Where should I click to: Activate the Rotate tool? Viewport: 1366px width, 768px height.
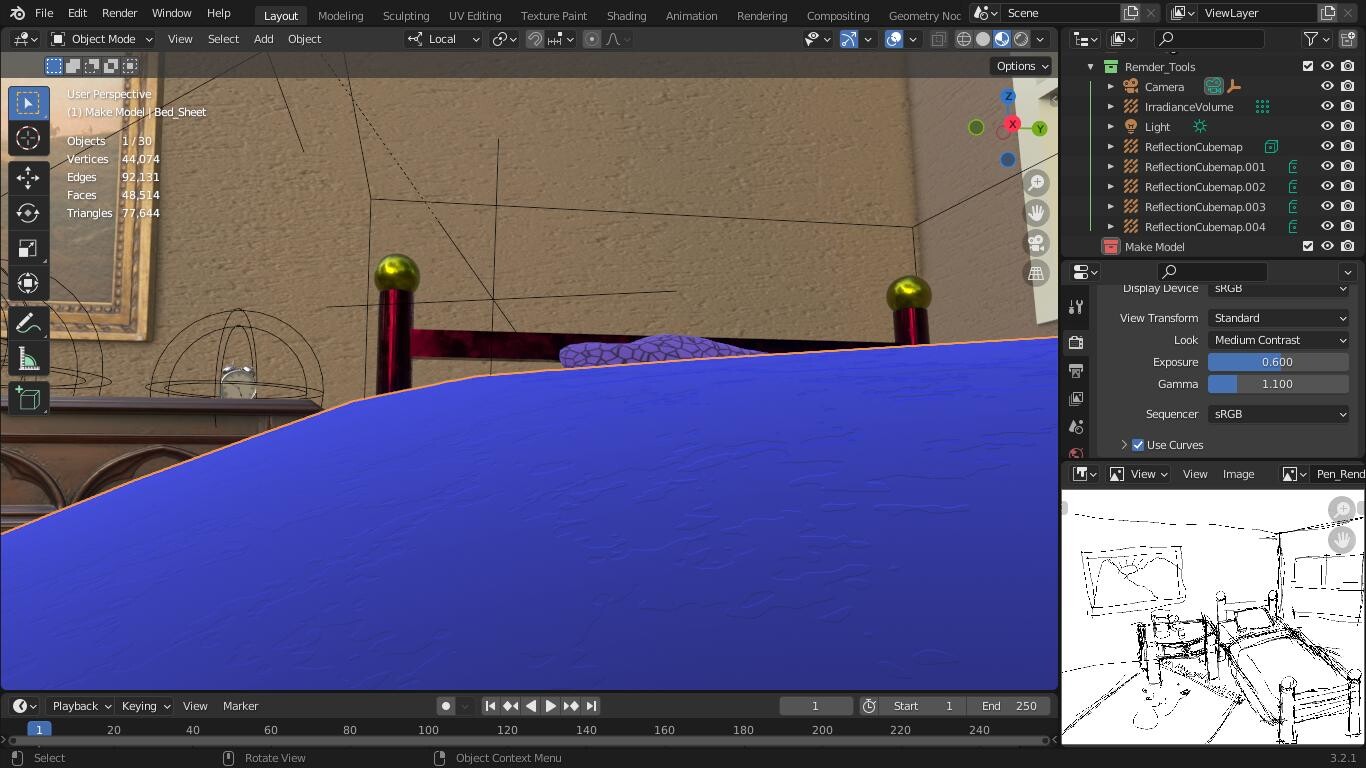pyautogui.click(x=28, y=213)
